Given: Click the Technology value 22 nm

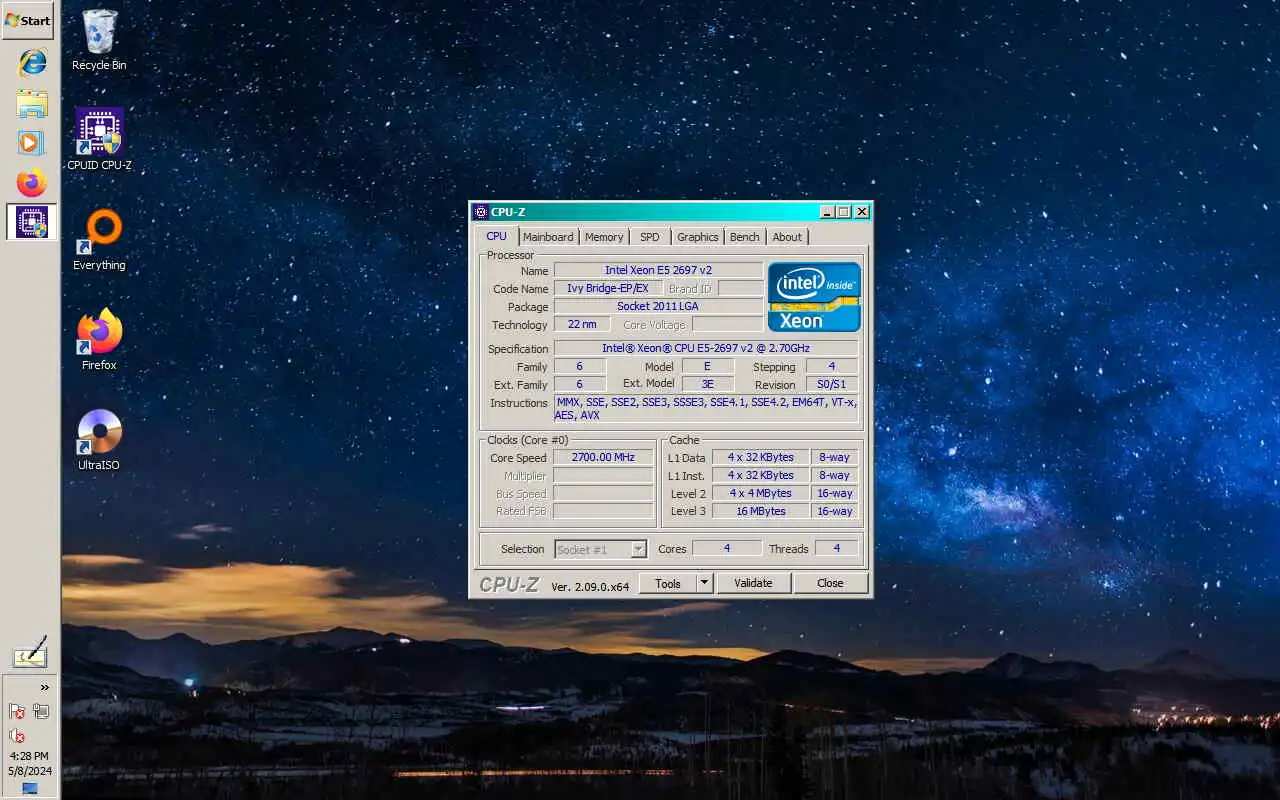Looking at the screenshot, I should coord(582,324).
